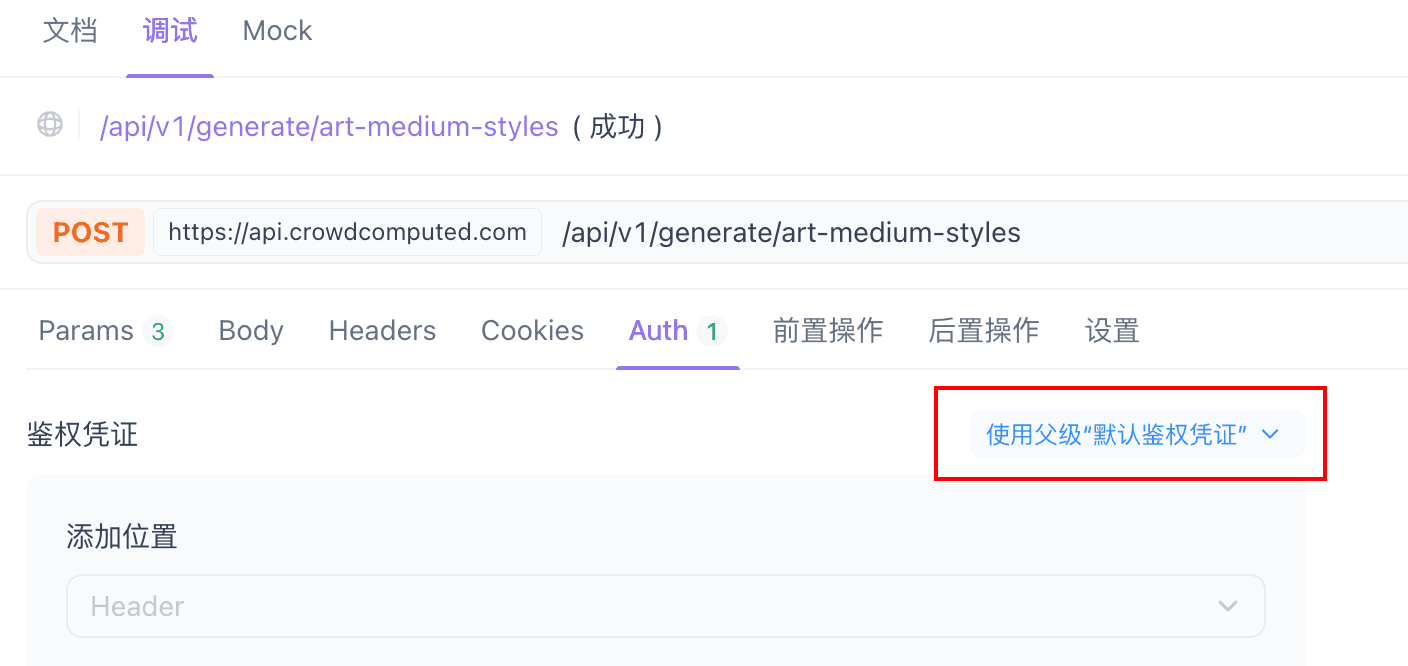The width and height of the screenshot is (1408, 666).
Task: Click the /api/v1/generate/art-medium-styles link
Action: coord(329,126)
